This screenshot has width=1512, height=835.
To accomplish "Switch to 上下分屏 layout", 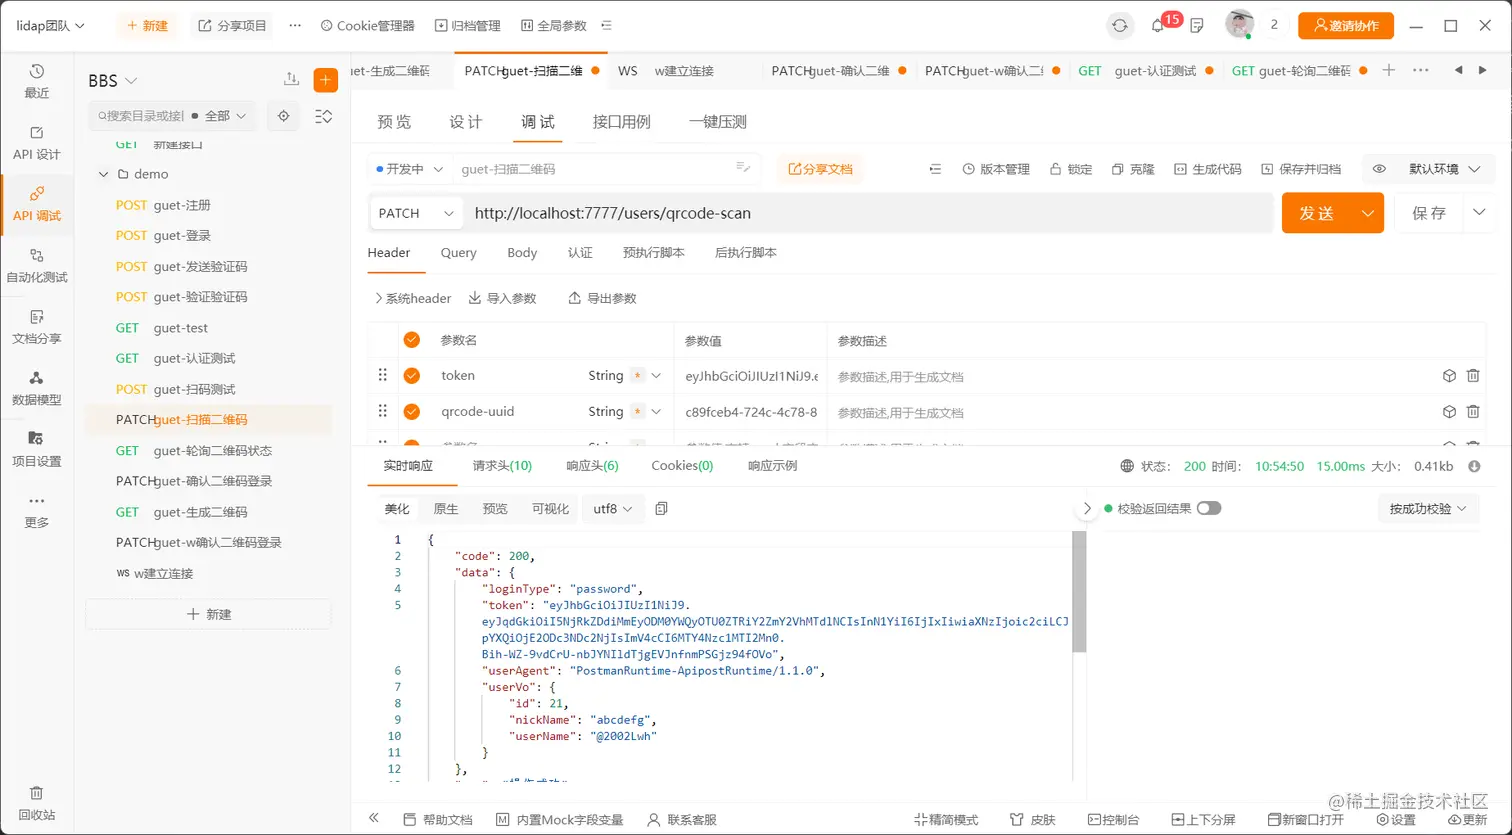I will pyautogui.click(x=1203, y=820).
